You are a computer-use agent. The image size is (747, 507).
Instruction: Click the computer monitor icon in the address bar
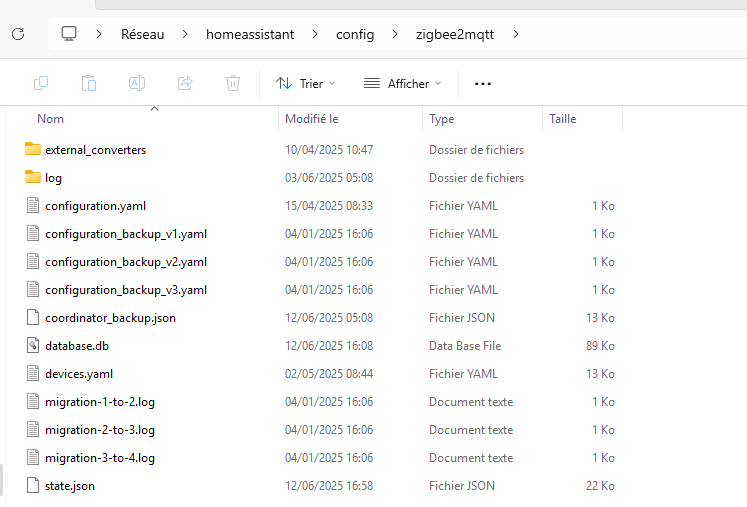(69, 34)
